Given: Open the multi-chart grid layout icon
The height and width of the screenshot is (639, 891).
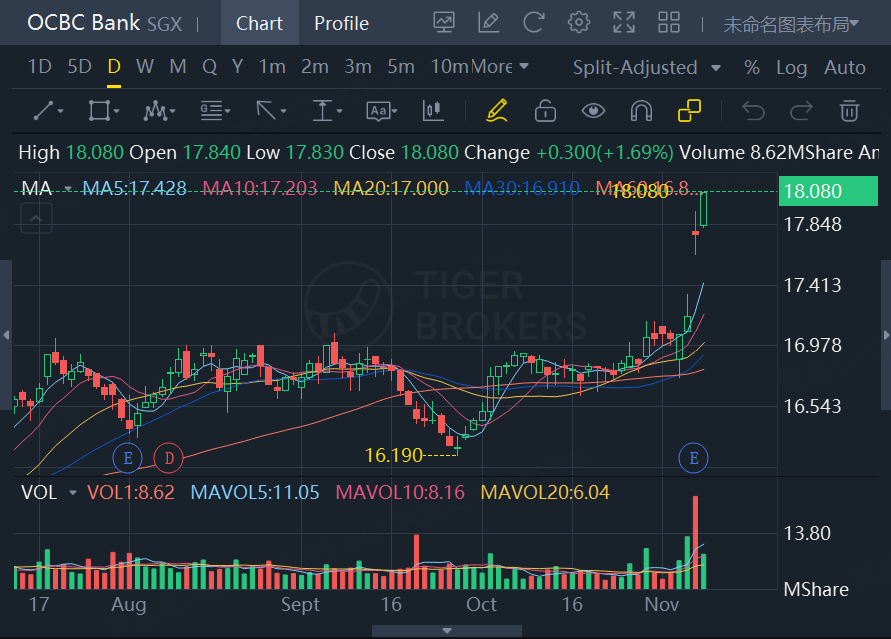Looking at the screenshot, I should [x=669, y=23].
